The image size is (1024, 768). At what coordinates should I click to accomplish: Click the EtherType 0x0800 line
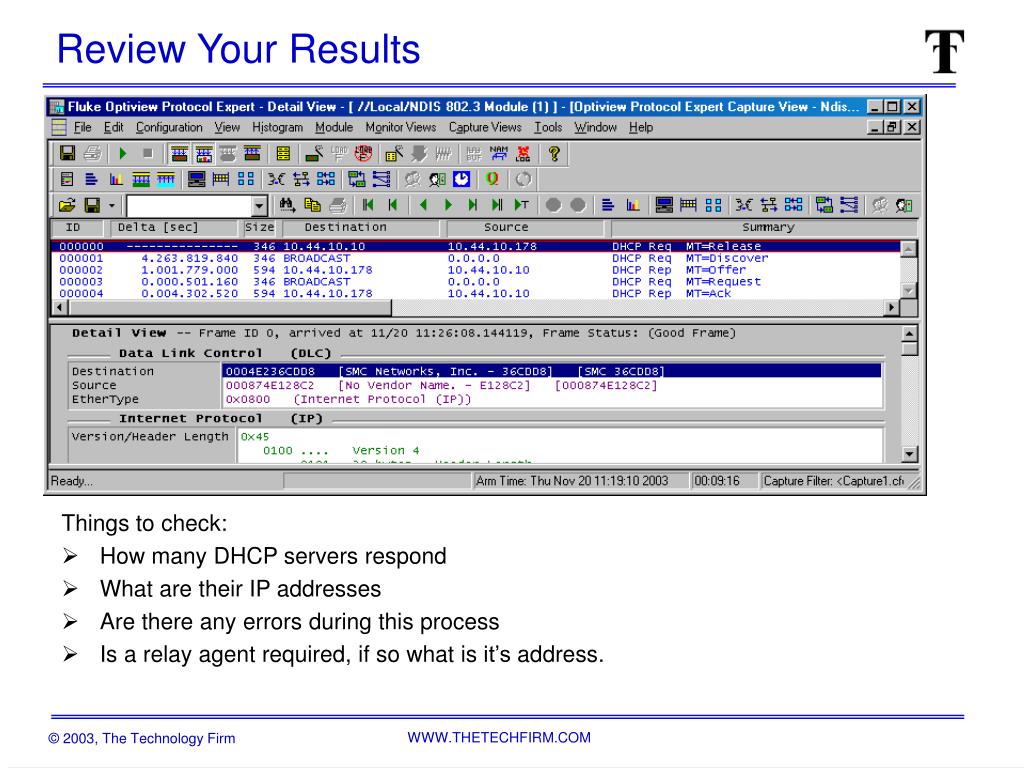348,399
